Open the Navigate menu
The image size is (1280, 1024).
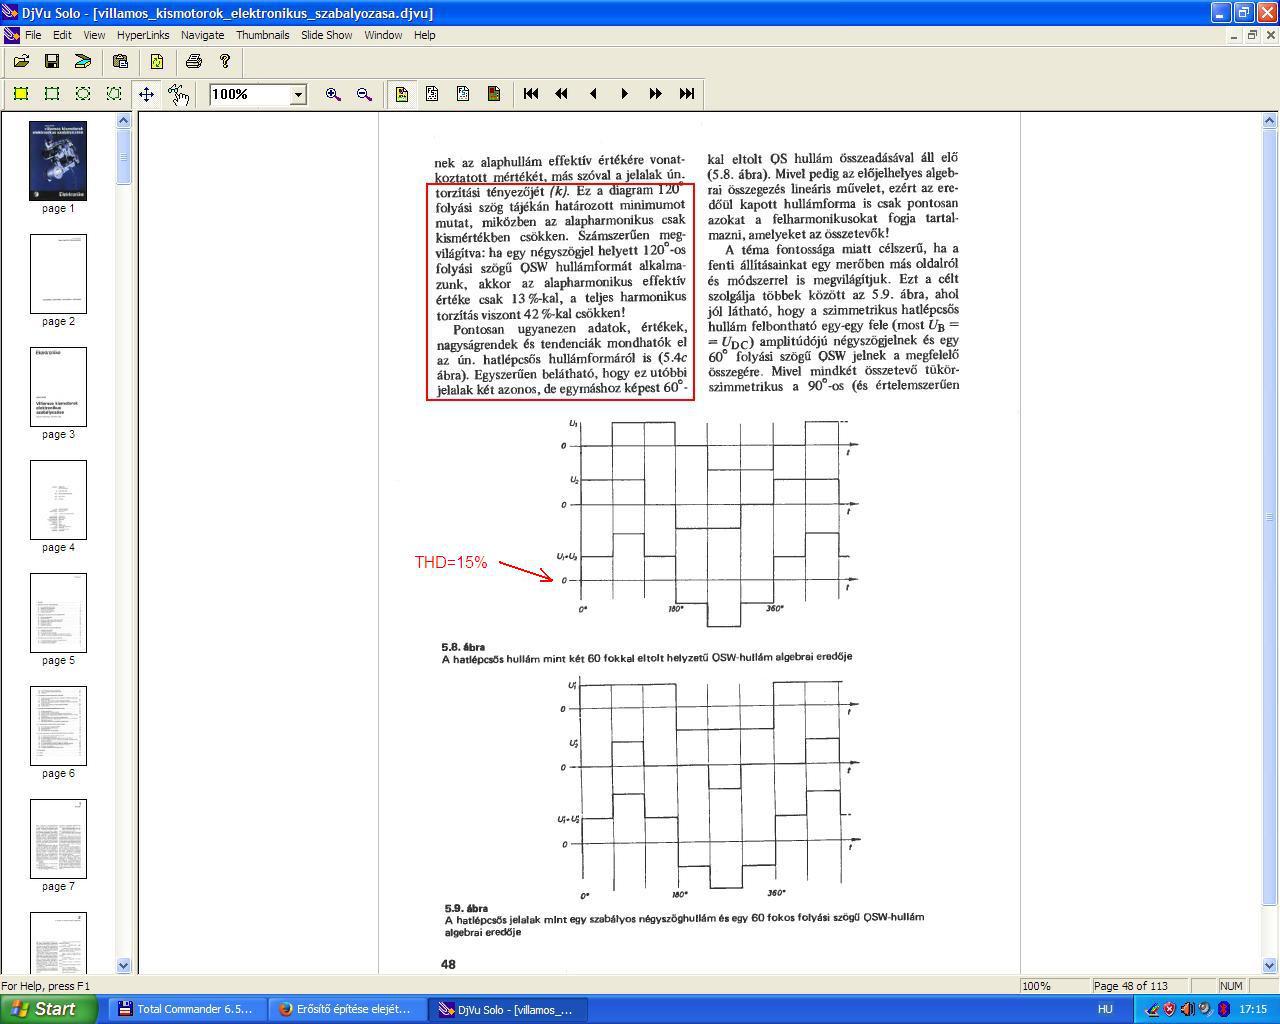[x=202, y=35]
